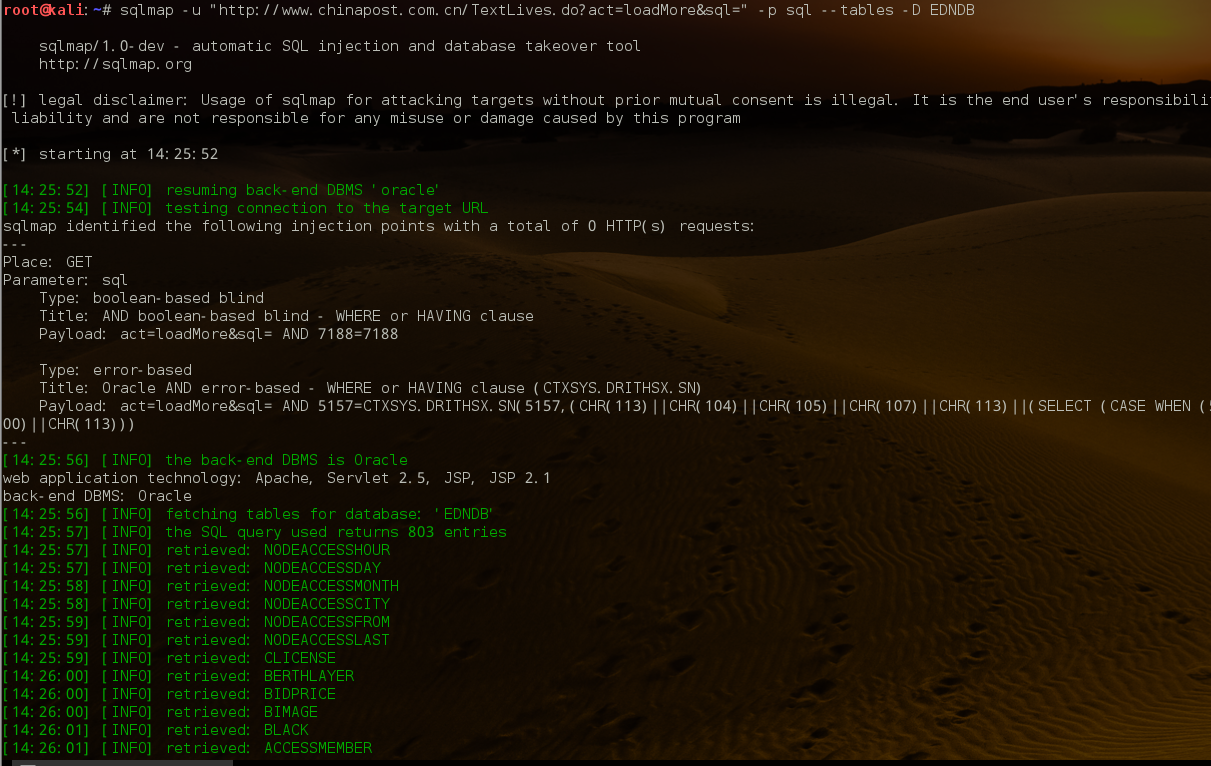Viewport: 1211px width, 766px height.
Task: Click 'the SQL query used returns 803 entries' line
Action: pos(254,532)
